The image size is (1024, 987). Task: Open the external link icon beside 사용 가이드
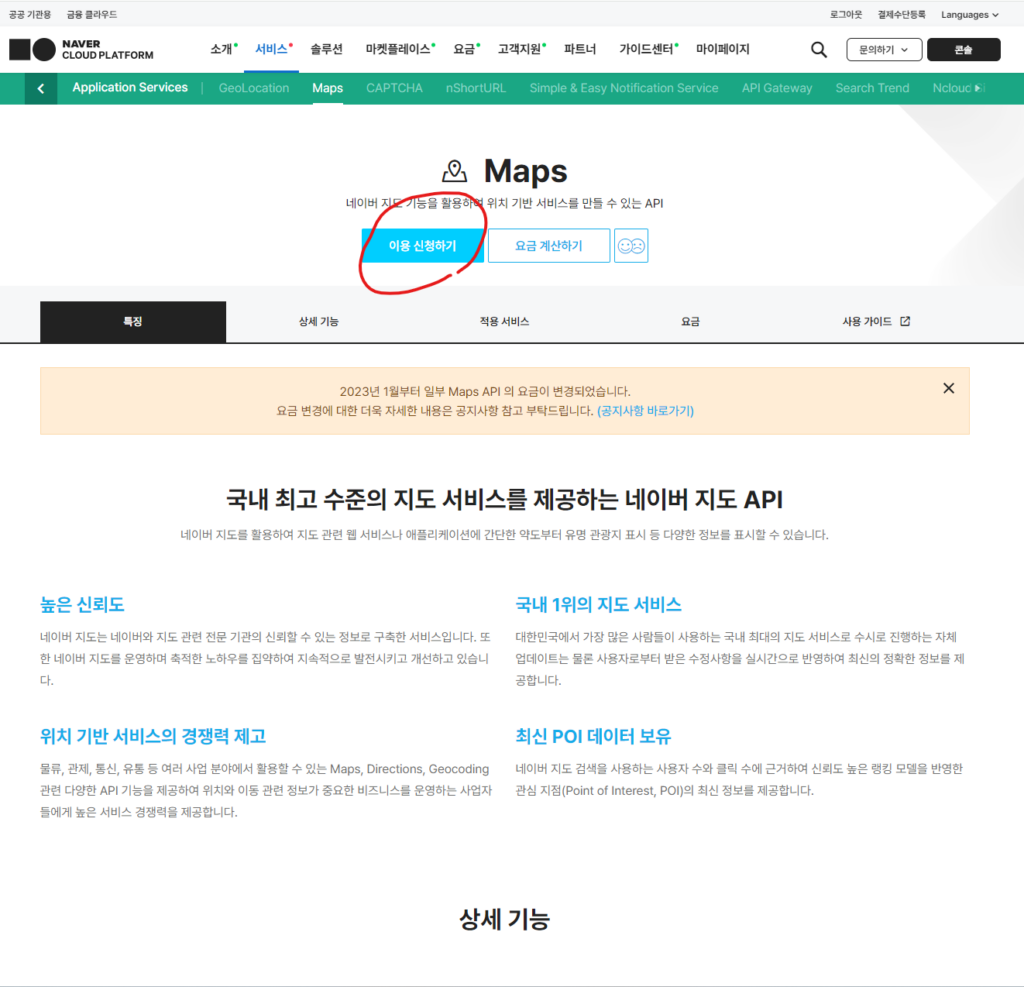[x=905, y=321]
